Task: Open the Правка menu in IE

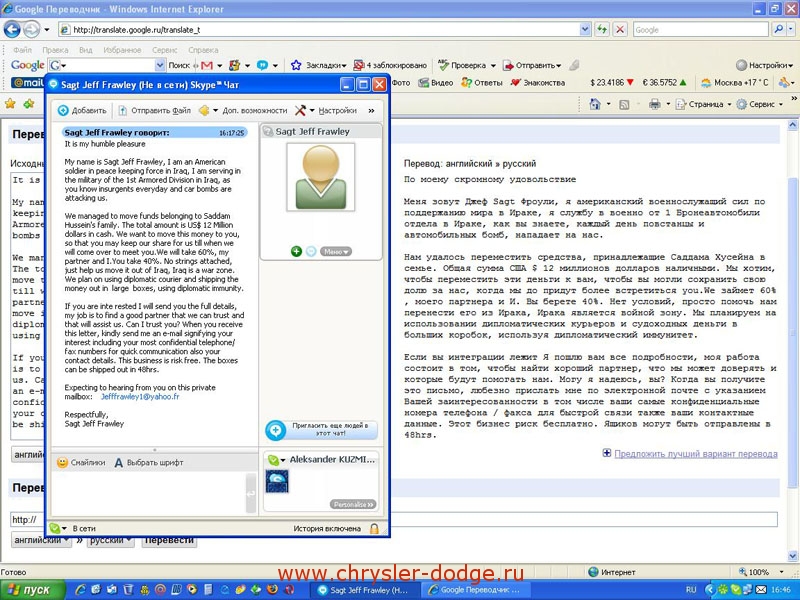Action: [x=55, y=50]
